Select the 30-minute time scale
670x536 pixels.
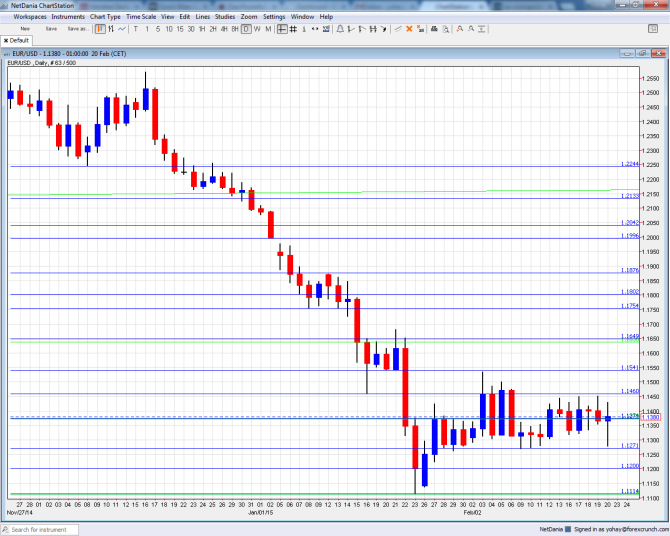tap(191, 29)
